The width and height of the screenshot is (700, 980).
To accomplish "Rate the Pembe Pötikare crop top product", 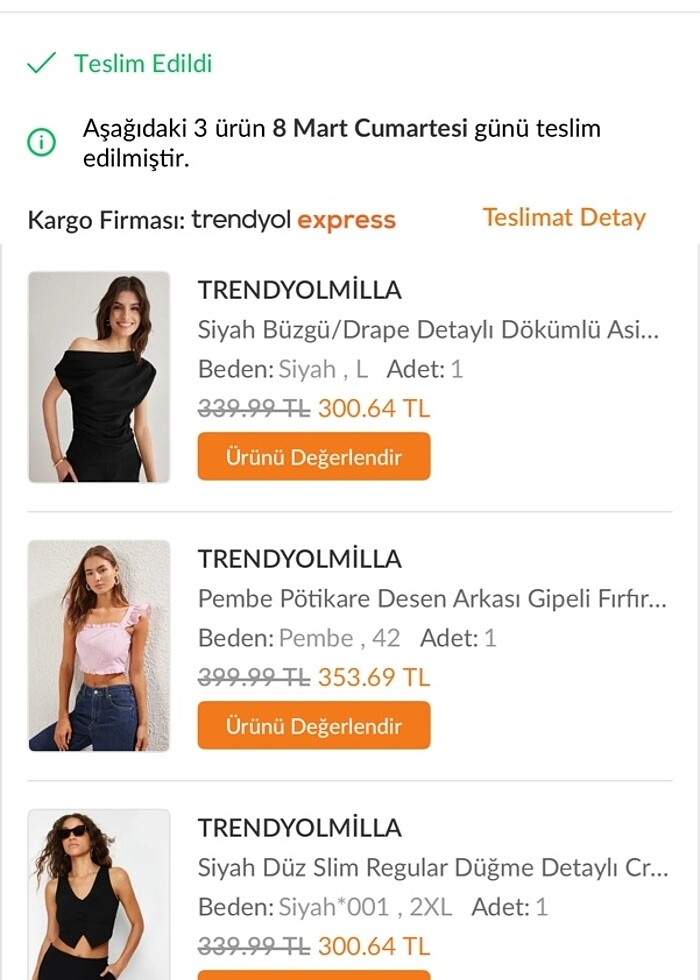I will (x=313, y=726).
